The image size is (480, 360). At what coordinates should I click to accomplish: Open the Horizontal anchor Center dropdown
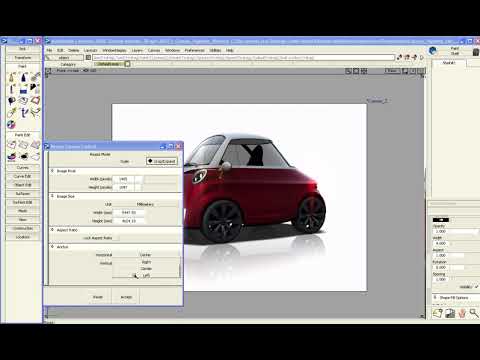(x=146, y=255)
